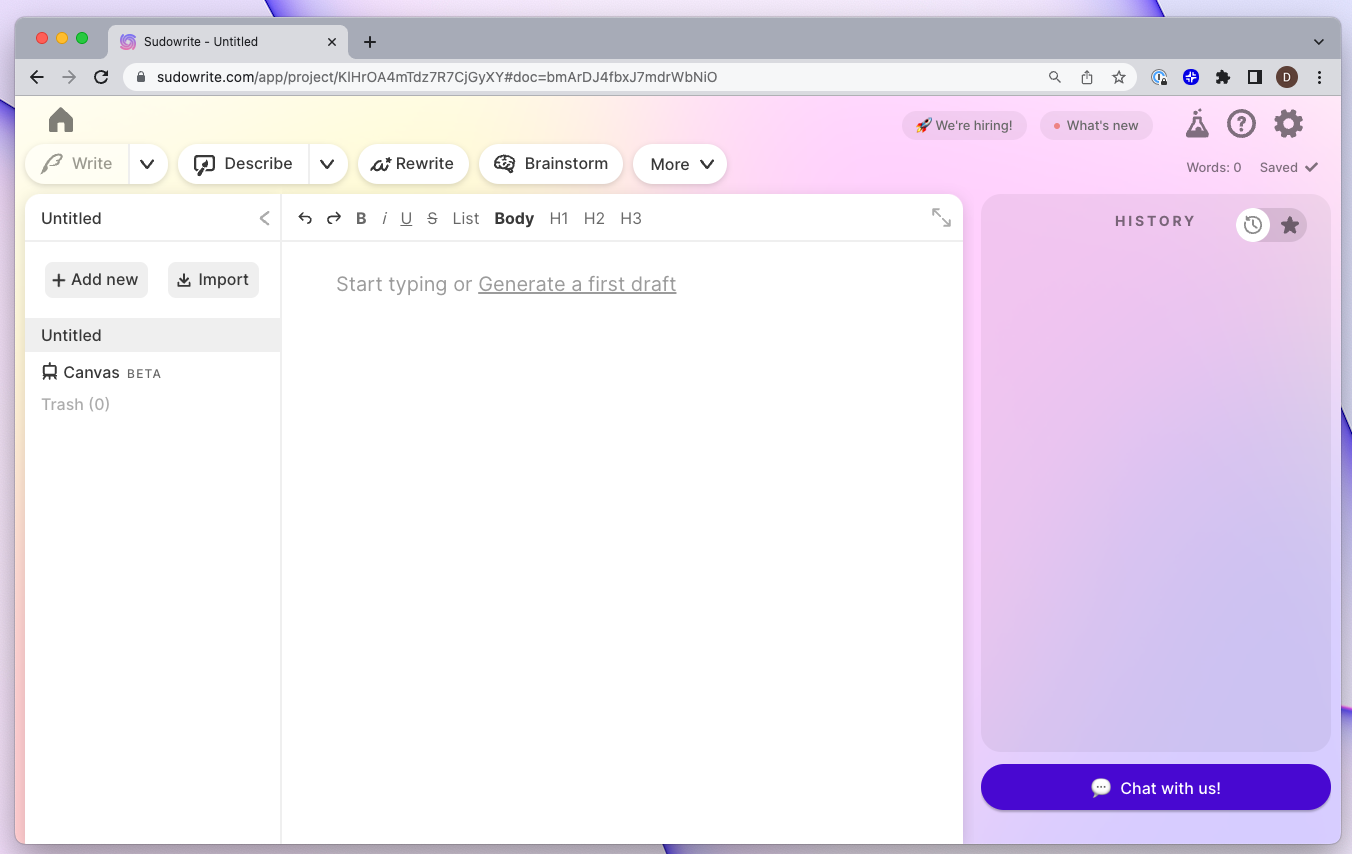Select Body text style
1352x854 pixels.
pyautogui.click(x=514, y=218)
